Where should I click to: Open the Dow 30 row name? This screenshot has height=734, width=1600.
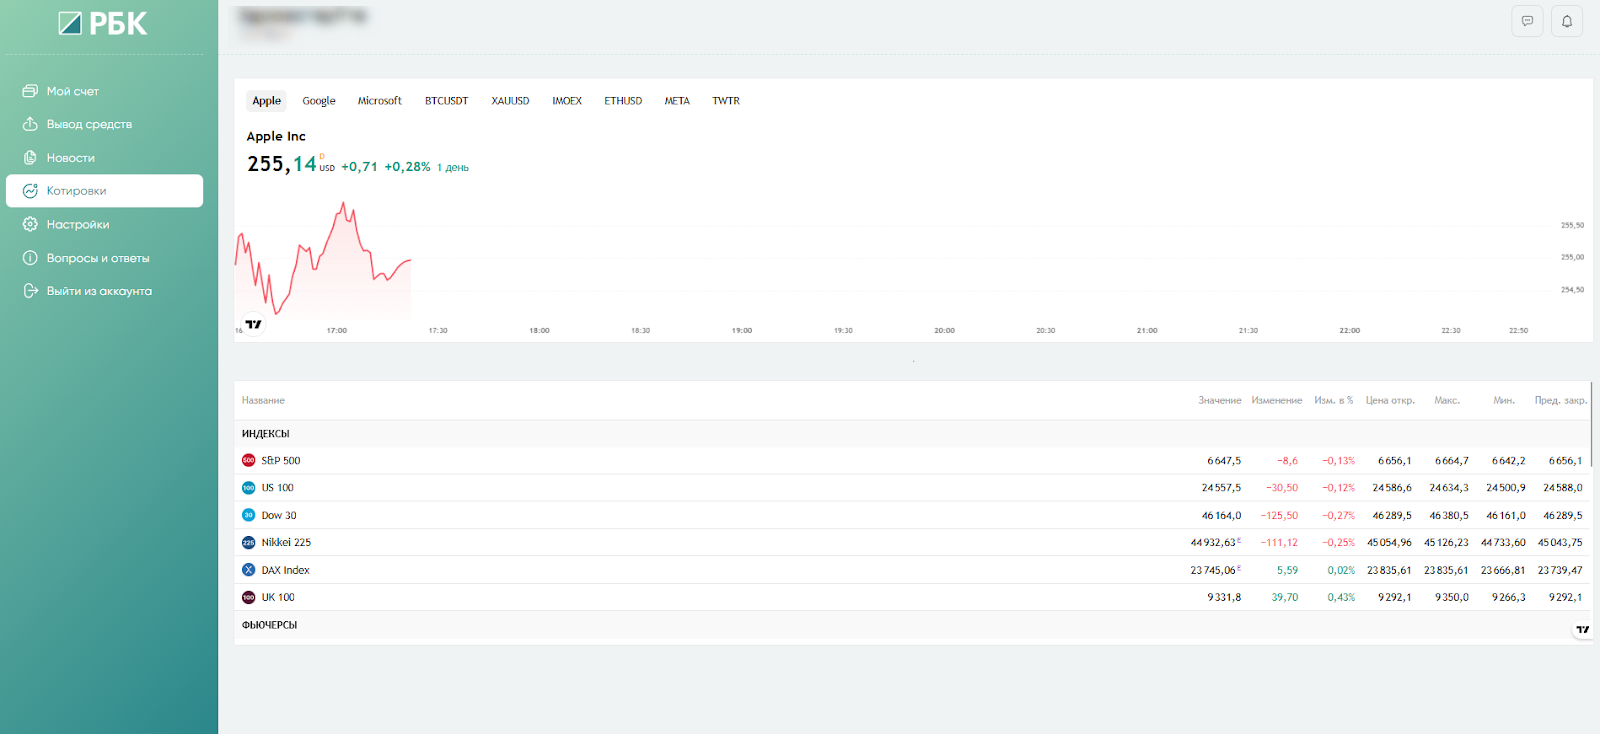coord(279,516)
